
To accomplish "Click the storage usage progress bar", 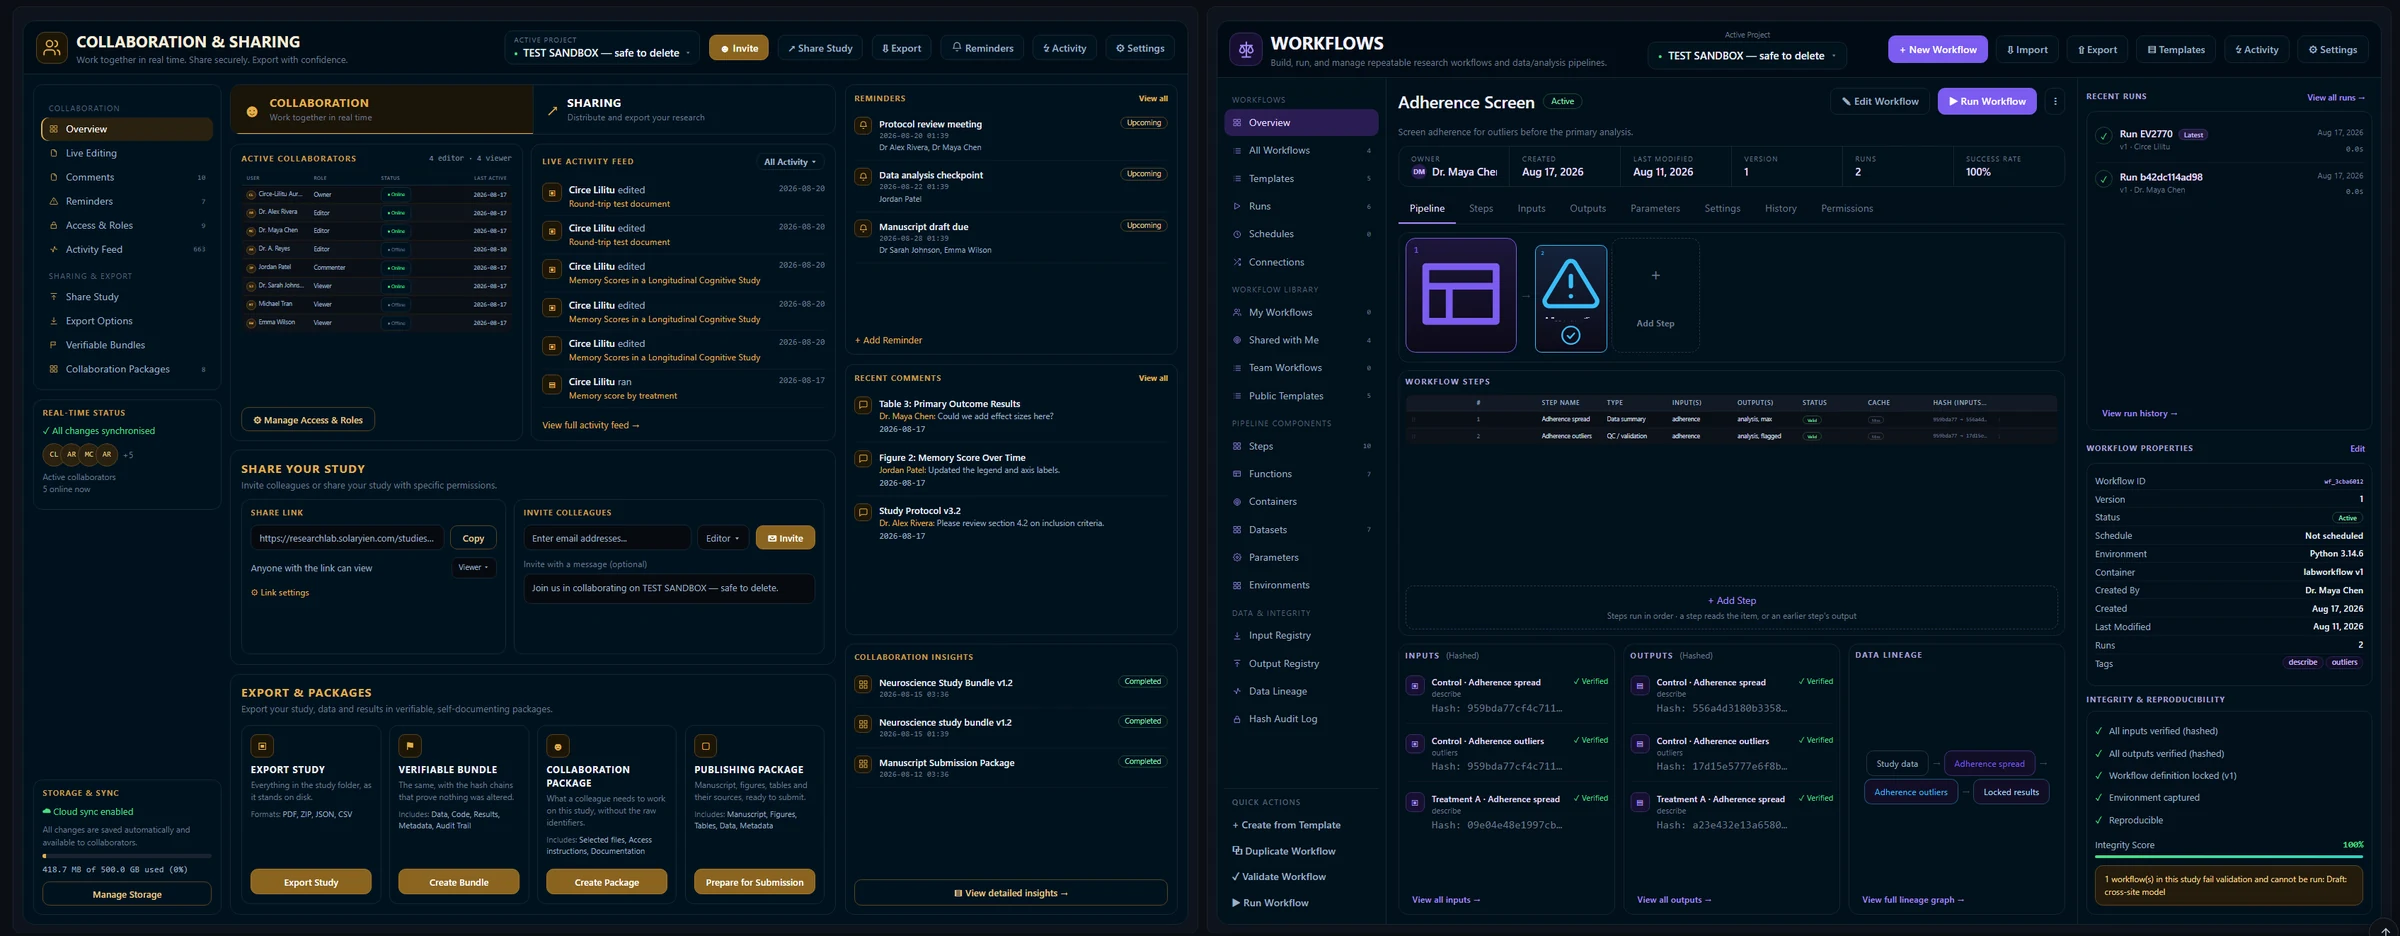I will pyautogui.click(x=127, y=856).
